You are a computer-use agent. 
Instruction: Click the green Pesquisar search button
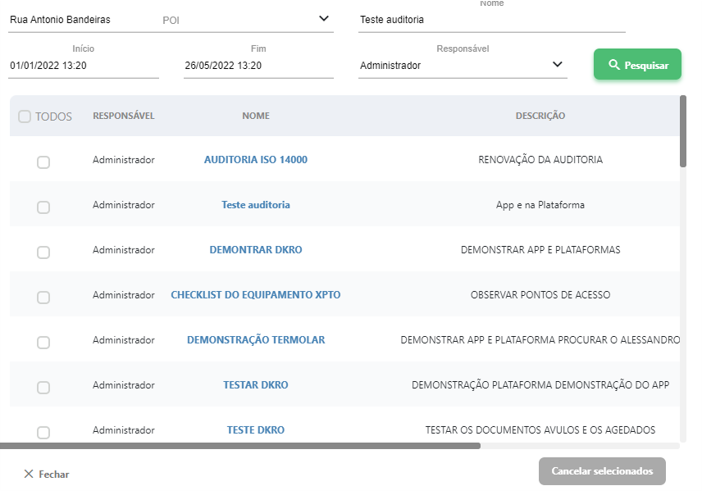point(637,65)
